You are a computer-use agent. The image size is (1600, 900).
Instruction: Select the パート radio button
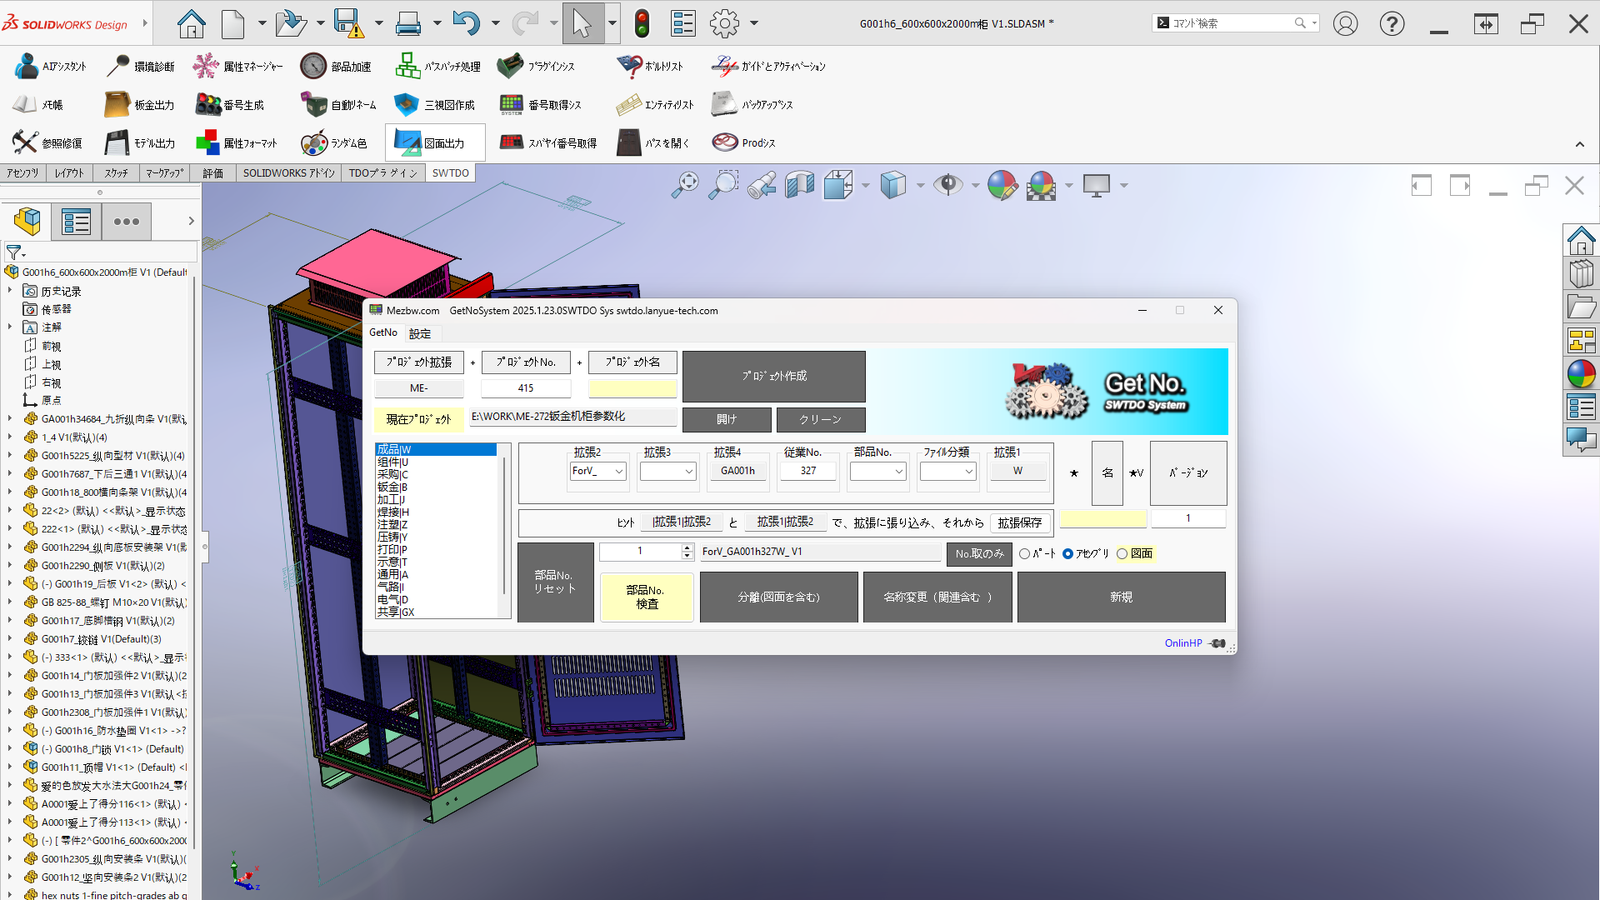tap(1025, 554)
